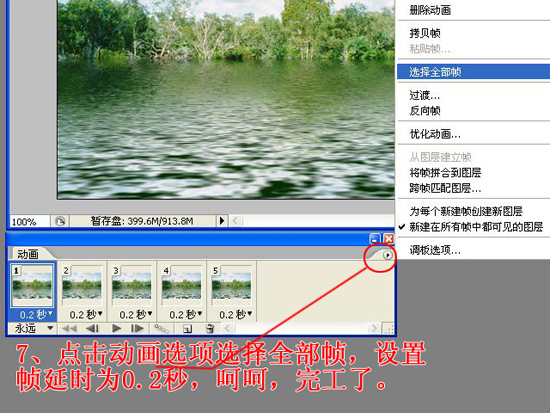The width and height of the screenshot is (550, 413).
Task: Select animation frame 2 thumbnail
Action: click(82, 285)
